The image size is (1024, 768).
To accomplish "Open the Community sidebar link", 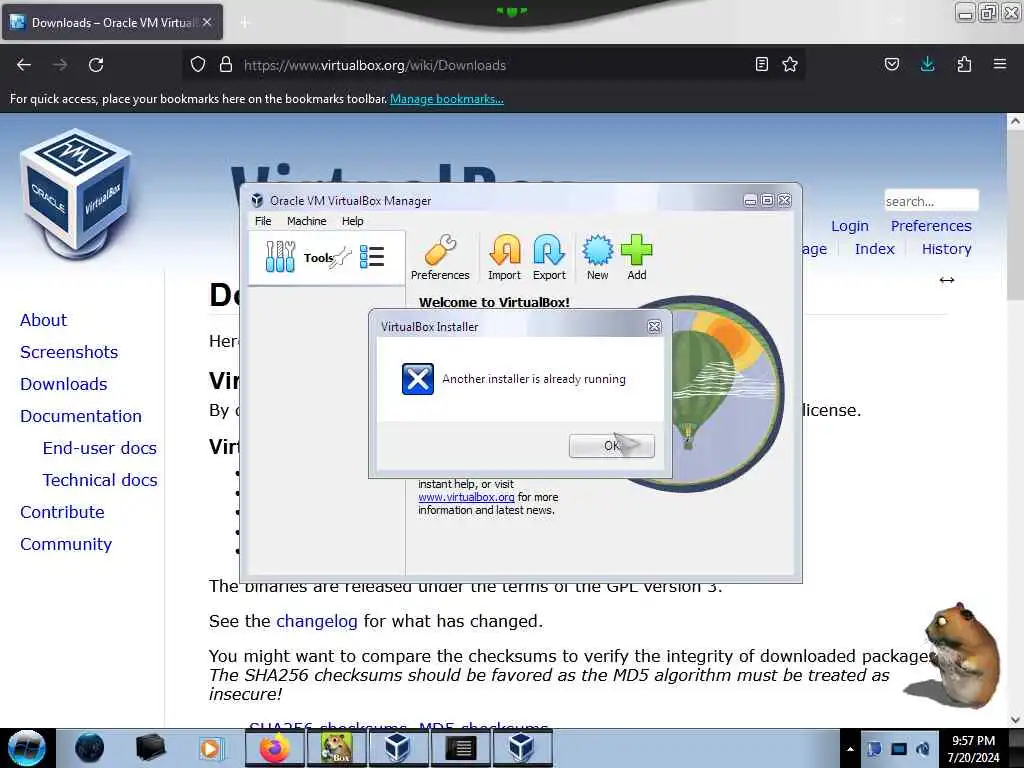I will (66, 544).
